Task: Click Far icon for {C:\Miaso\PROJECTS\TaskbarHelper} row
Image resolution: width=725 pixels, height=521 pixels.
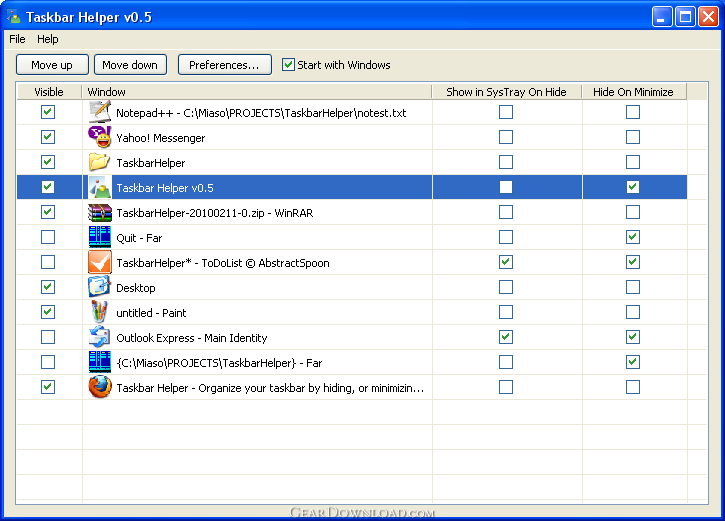Action: [99, 362]
